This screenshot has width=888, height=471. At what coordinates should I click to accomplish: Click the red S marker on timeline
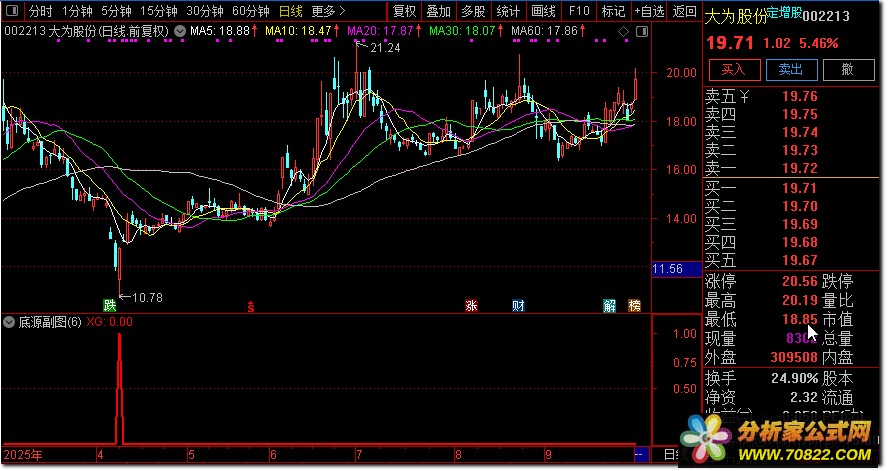(251, 305)
